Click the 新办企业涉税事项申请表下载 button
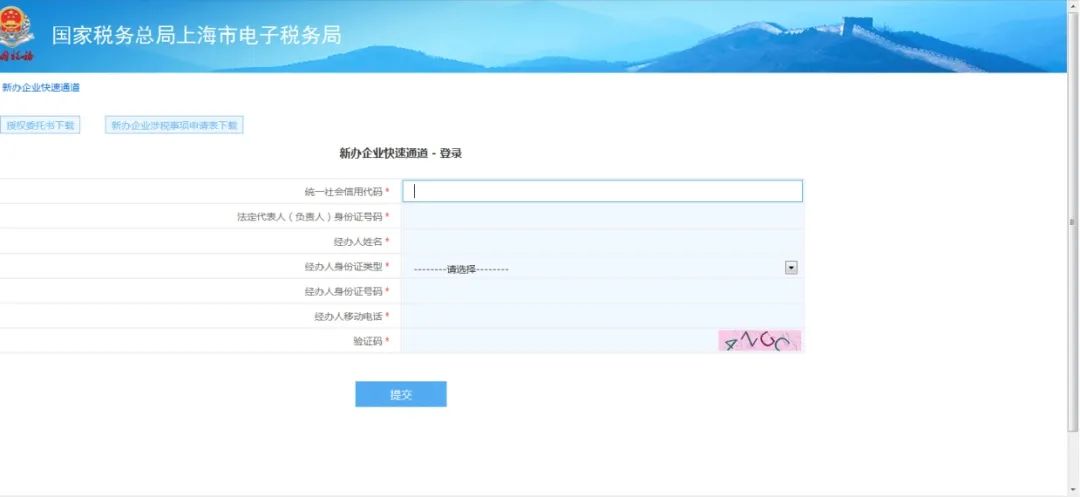 174,125
